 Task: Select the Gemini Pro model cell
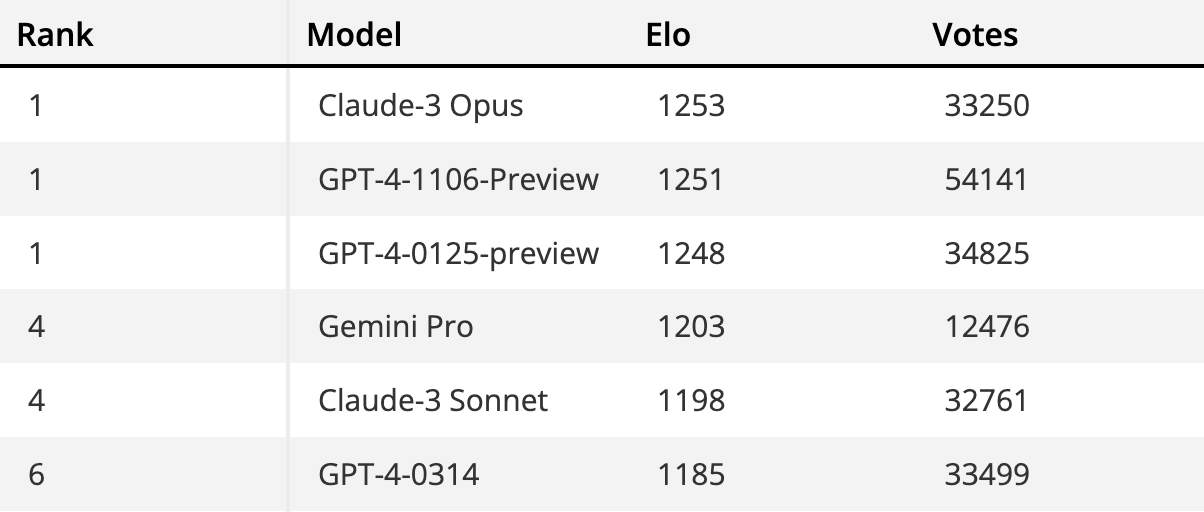pos(395,327)
